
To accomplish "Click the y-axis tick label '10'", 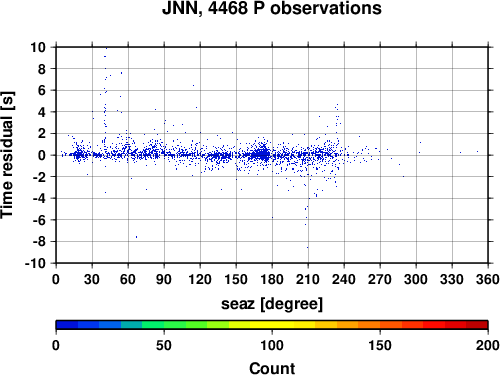I will 38,47.
